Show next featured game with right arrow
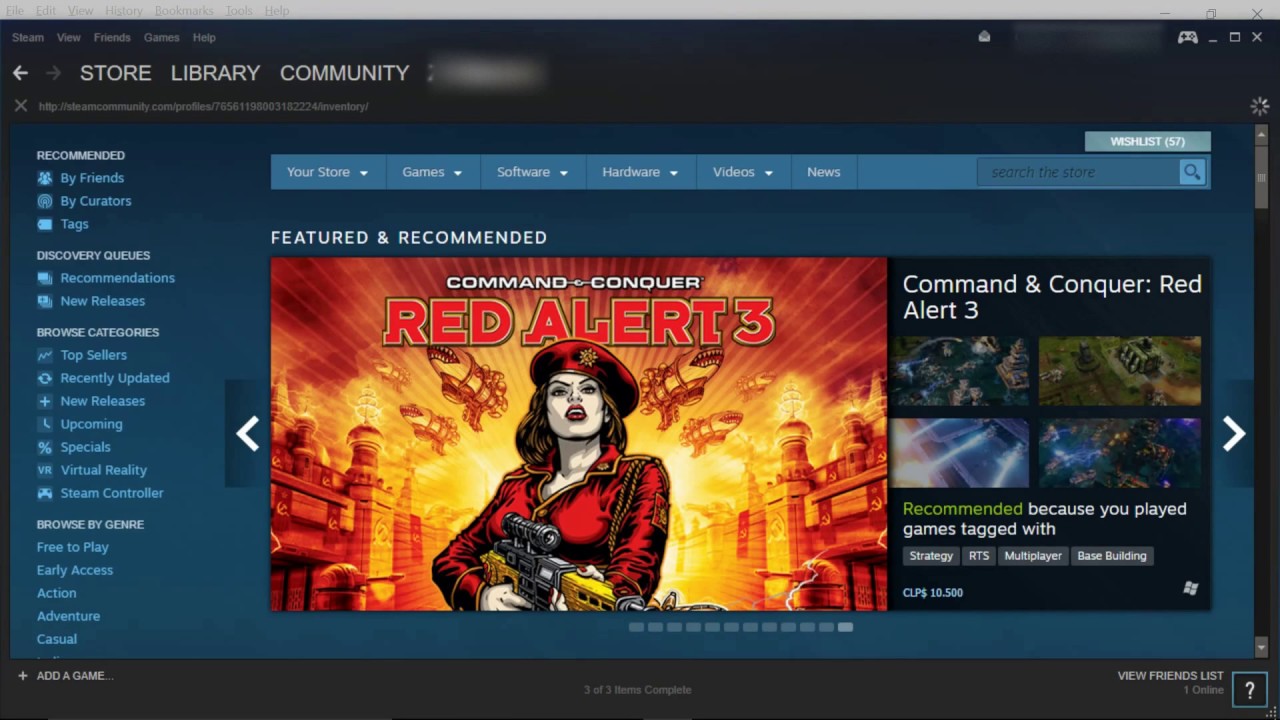1280x720 pixels. click(1234, 433)
